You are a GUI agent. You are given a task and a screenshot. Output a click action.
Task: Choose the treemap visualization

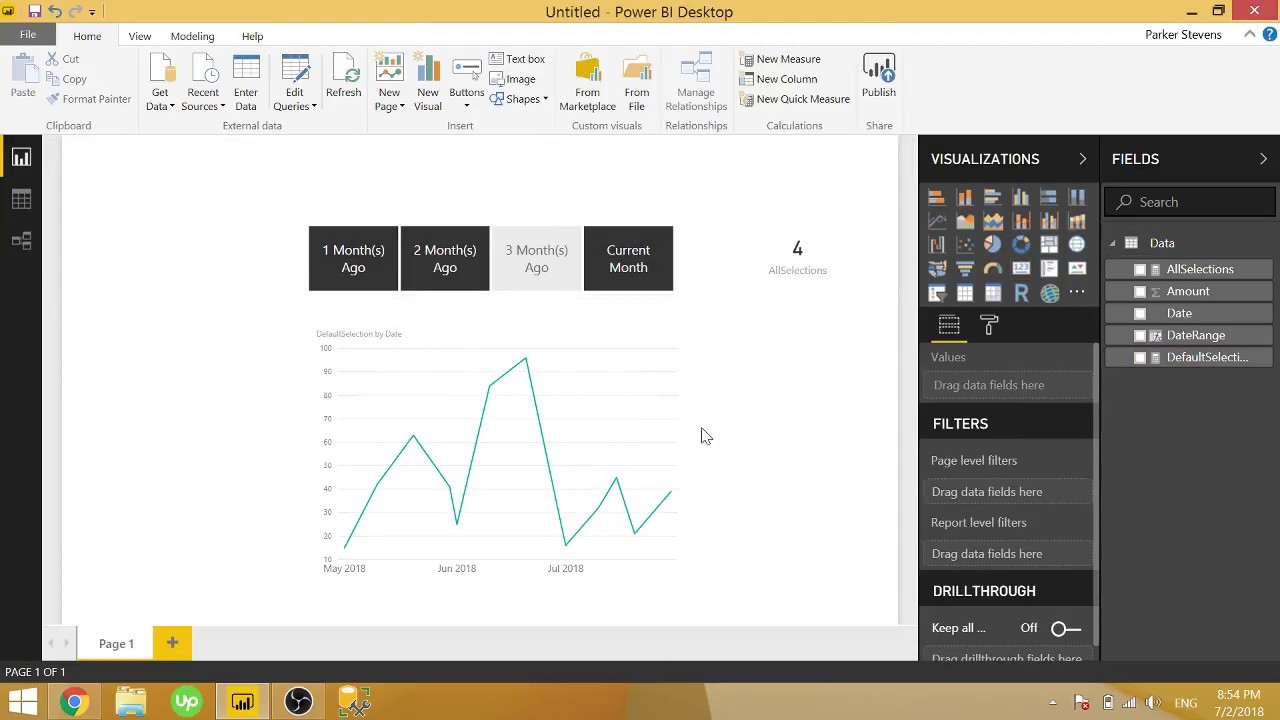[1049, 245]
